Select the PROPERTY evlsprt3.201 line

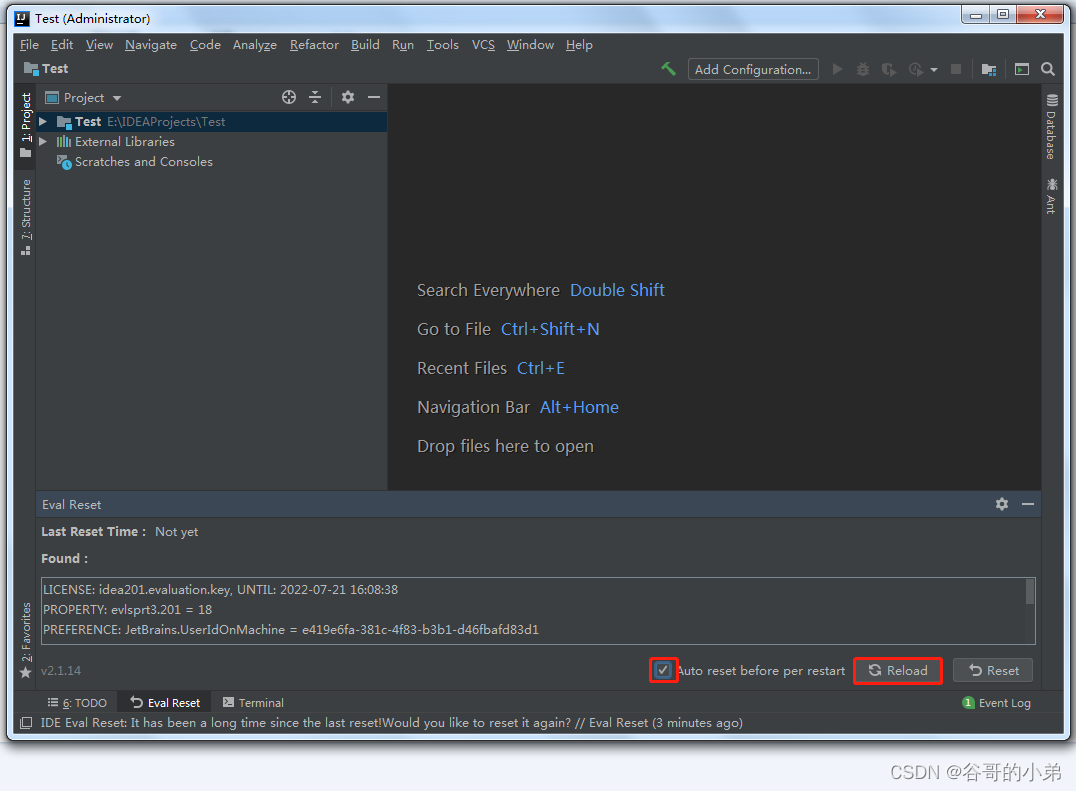click(128, 609)
